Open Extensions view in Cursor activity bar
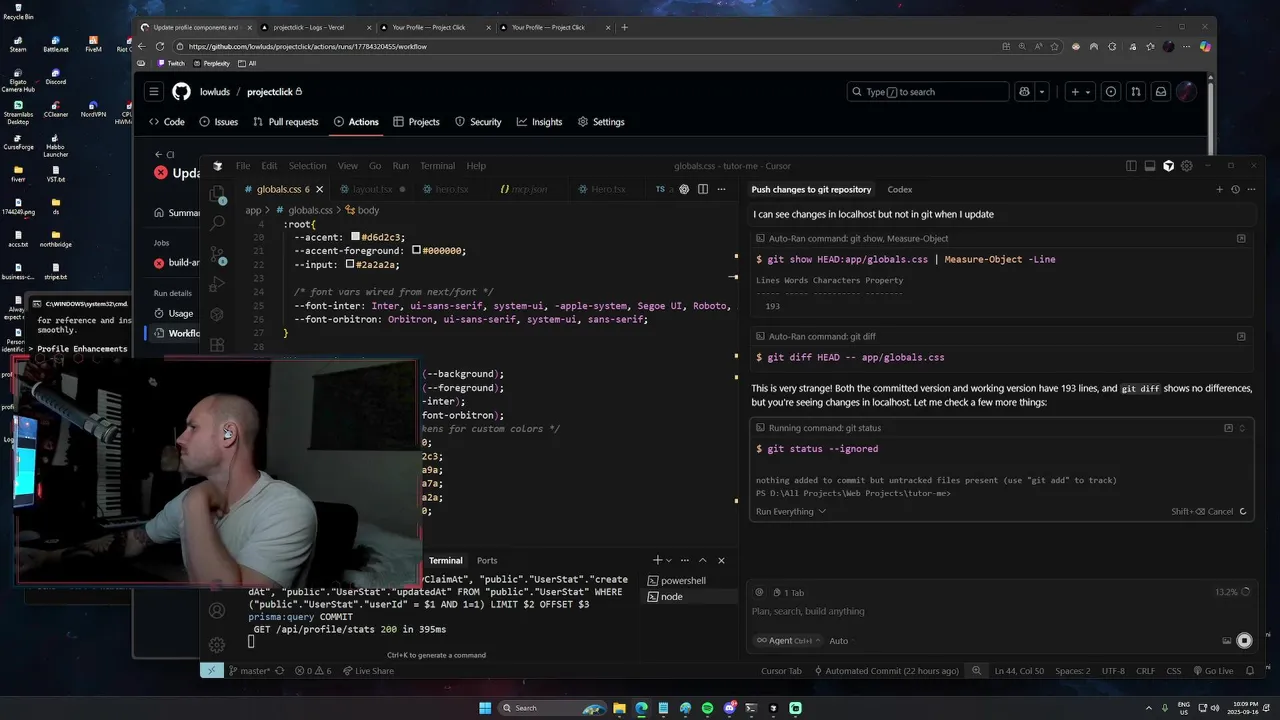1280x720 pixels. (217, 345)
